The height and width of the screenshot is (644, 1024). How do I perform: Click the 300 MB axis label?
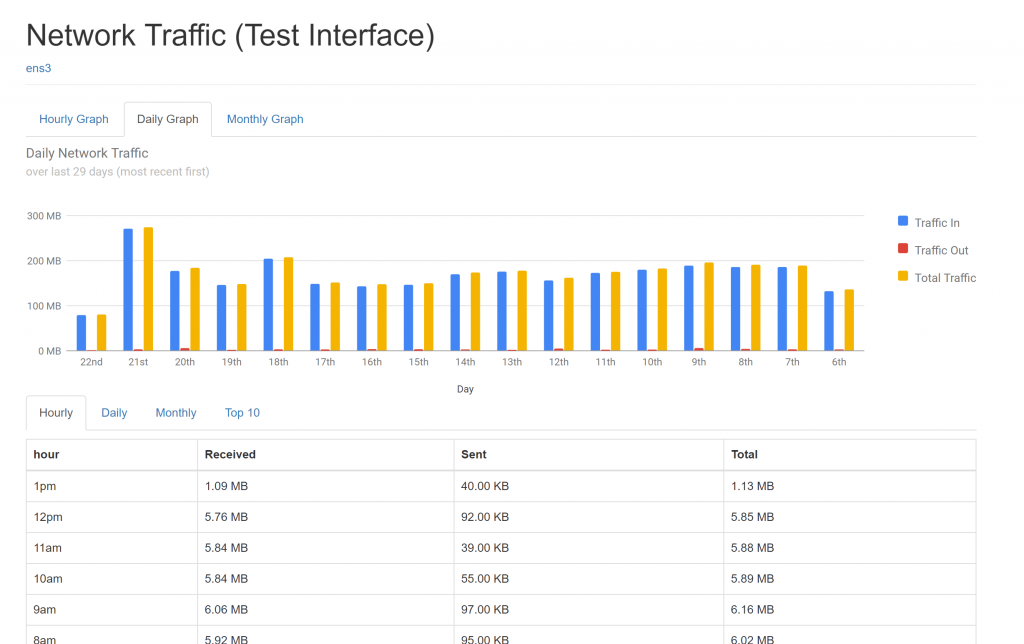[x=44, y=216]
